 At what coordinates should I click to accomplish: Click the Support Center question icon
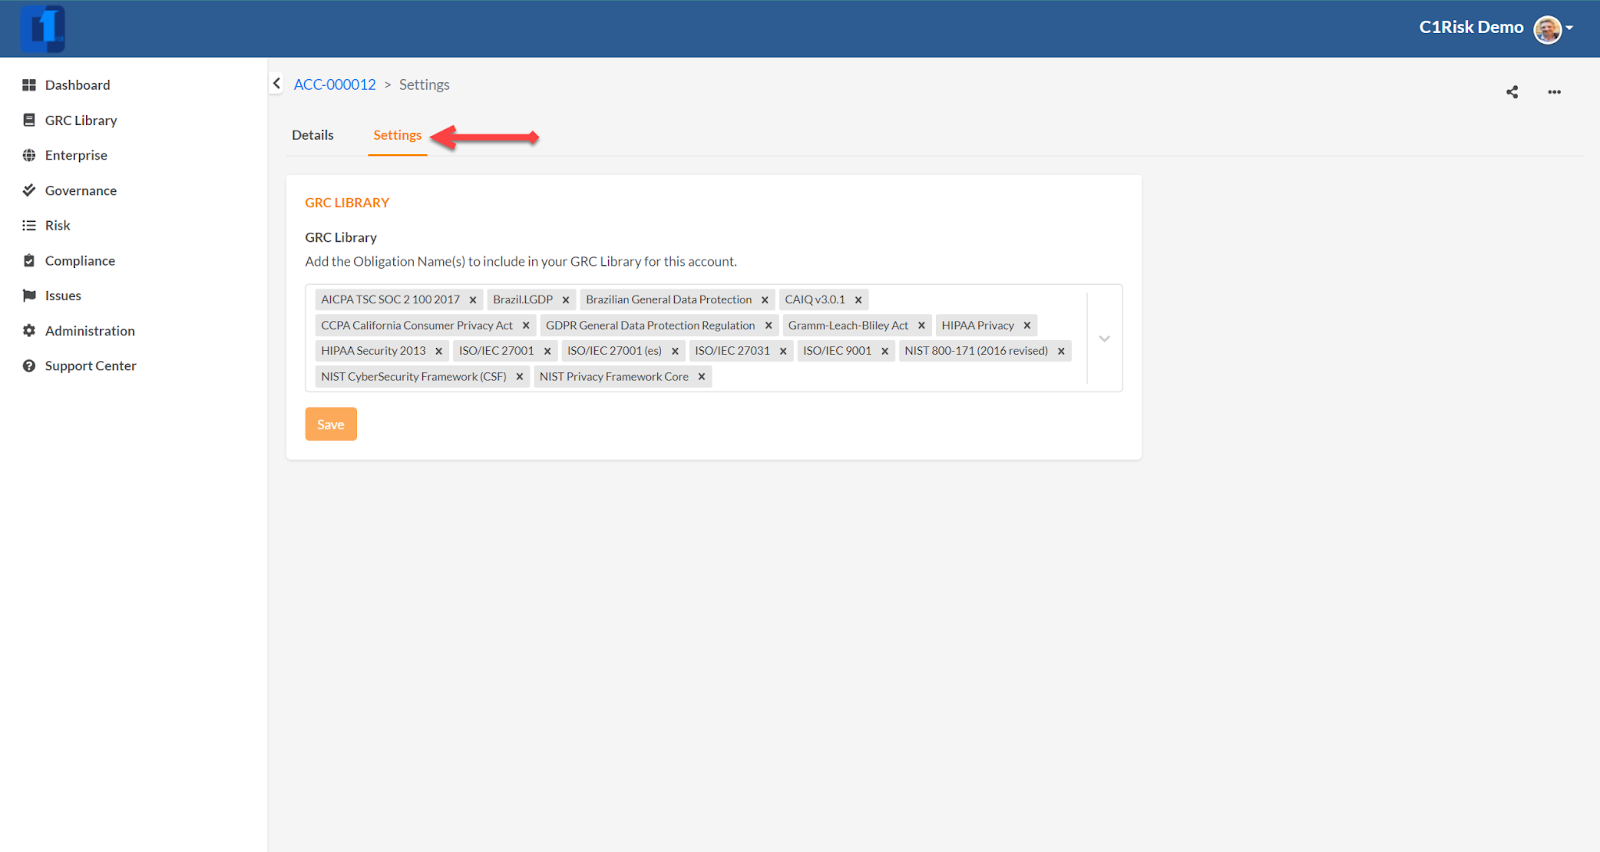click(x=29, y=366)
